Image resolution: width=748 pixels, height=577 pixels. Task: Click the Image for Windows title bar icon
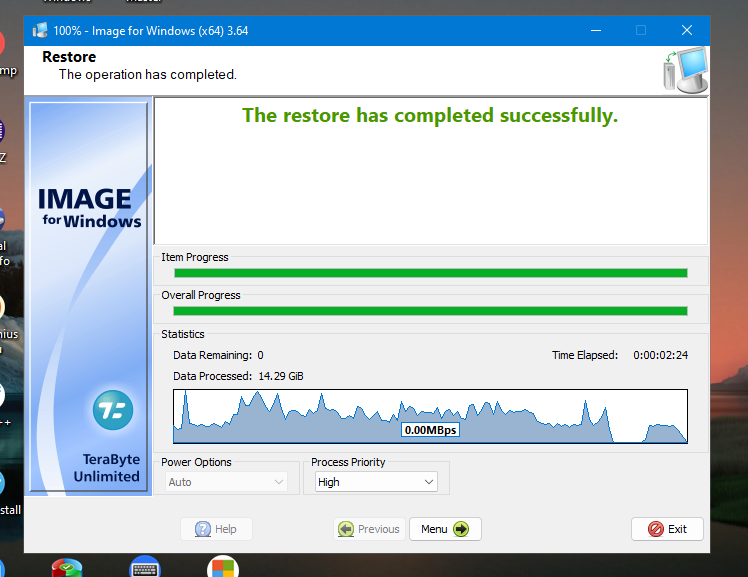(40, 31)
